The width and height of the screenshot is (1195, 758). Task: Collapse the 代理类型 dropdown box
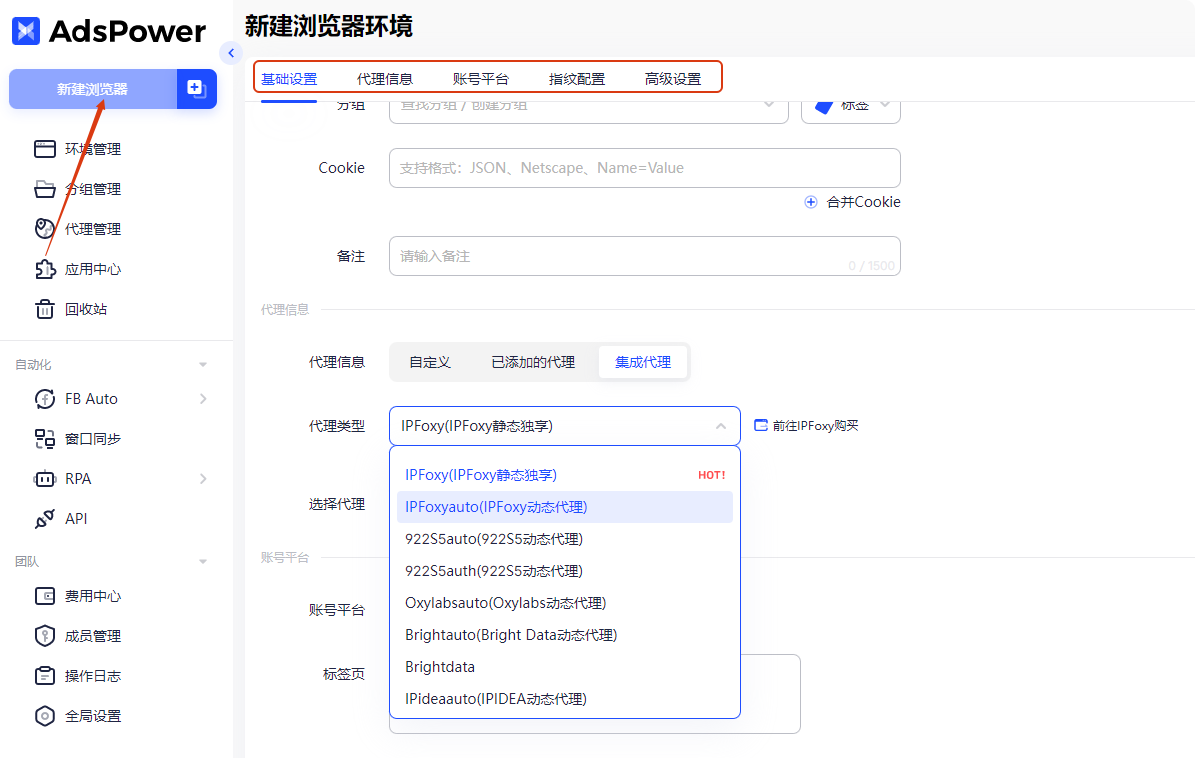click(565, 426)
